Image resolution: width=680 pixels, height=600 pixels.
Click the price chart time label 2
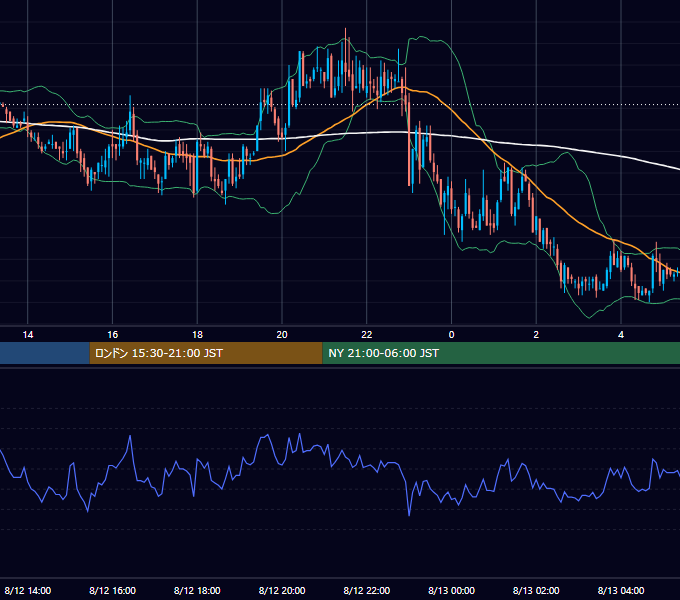pyautogui.click(x=536, y=335)
